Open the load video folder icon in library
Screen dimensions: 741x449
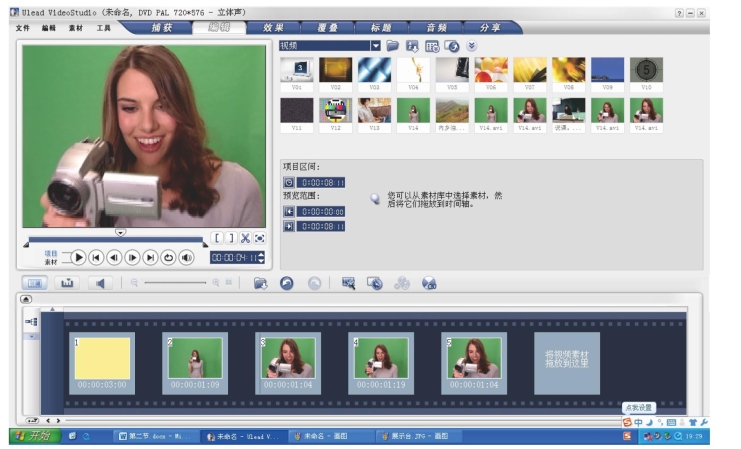pos(393,46)
